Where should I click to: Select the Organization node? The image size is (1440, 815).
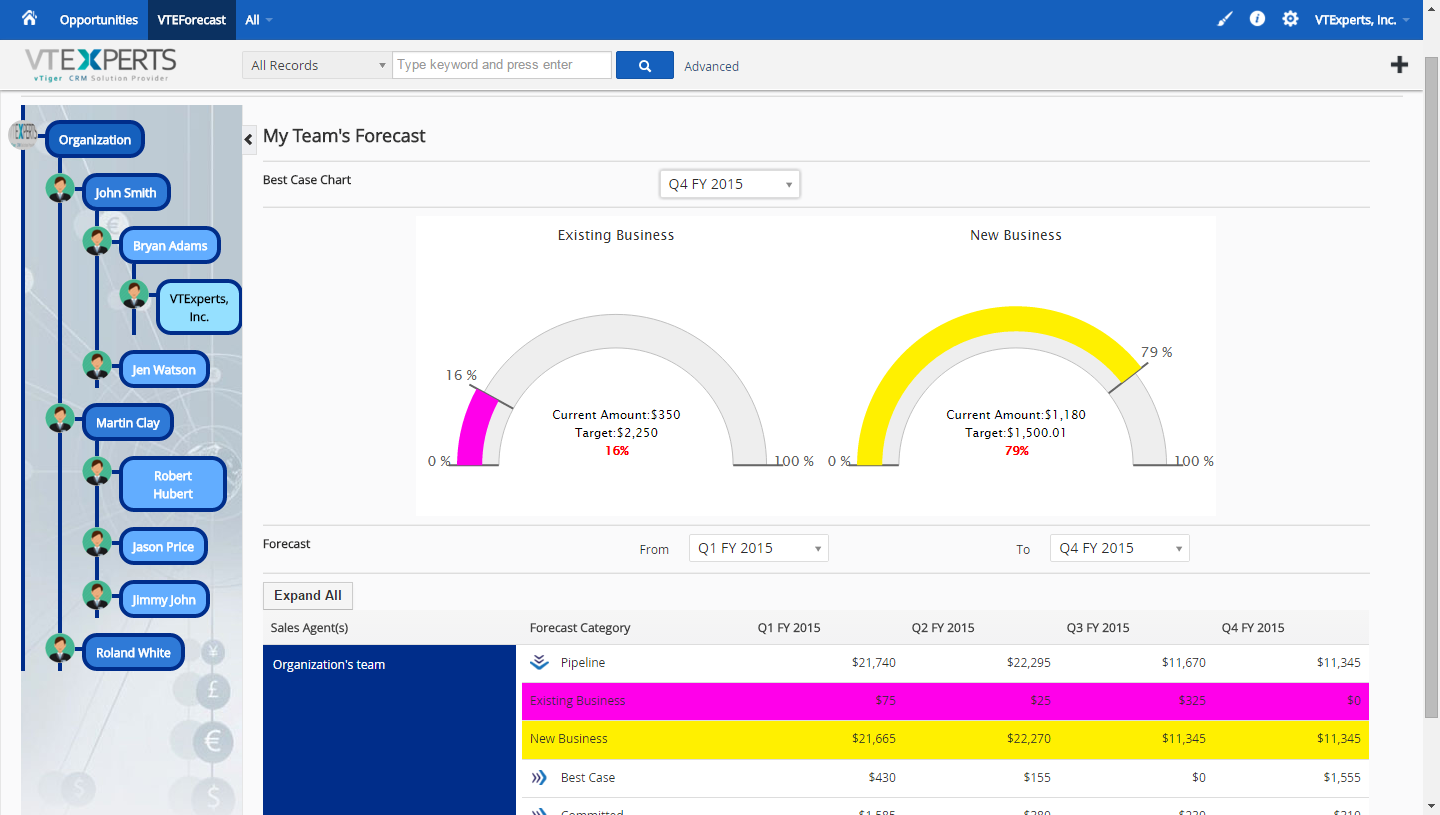click(95, 140)
